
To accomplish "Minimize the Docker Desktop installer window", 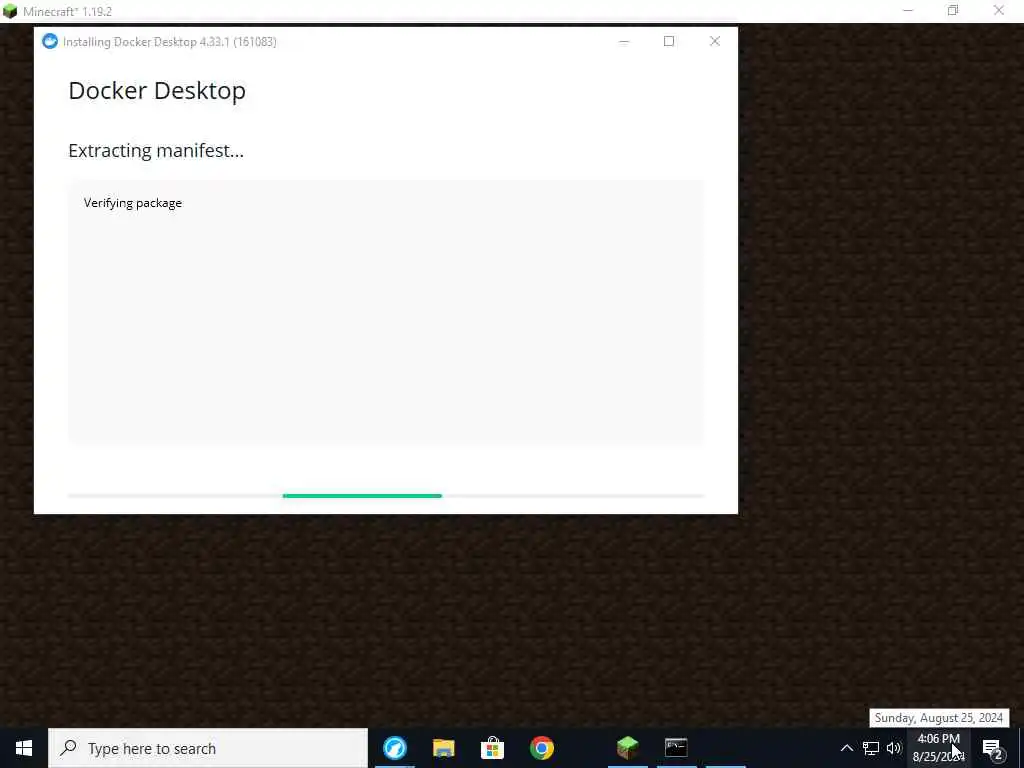I will 624,41.
